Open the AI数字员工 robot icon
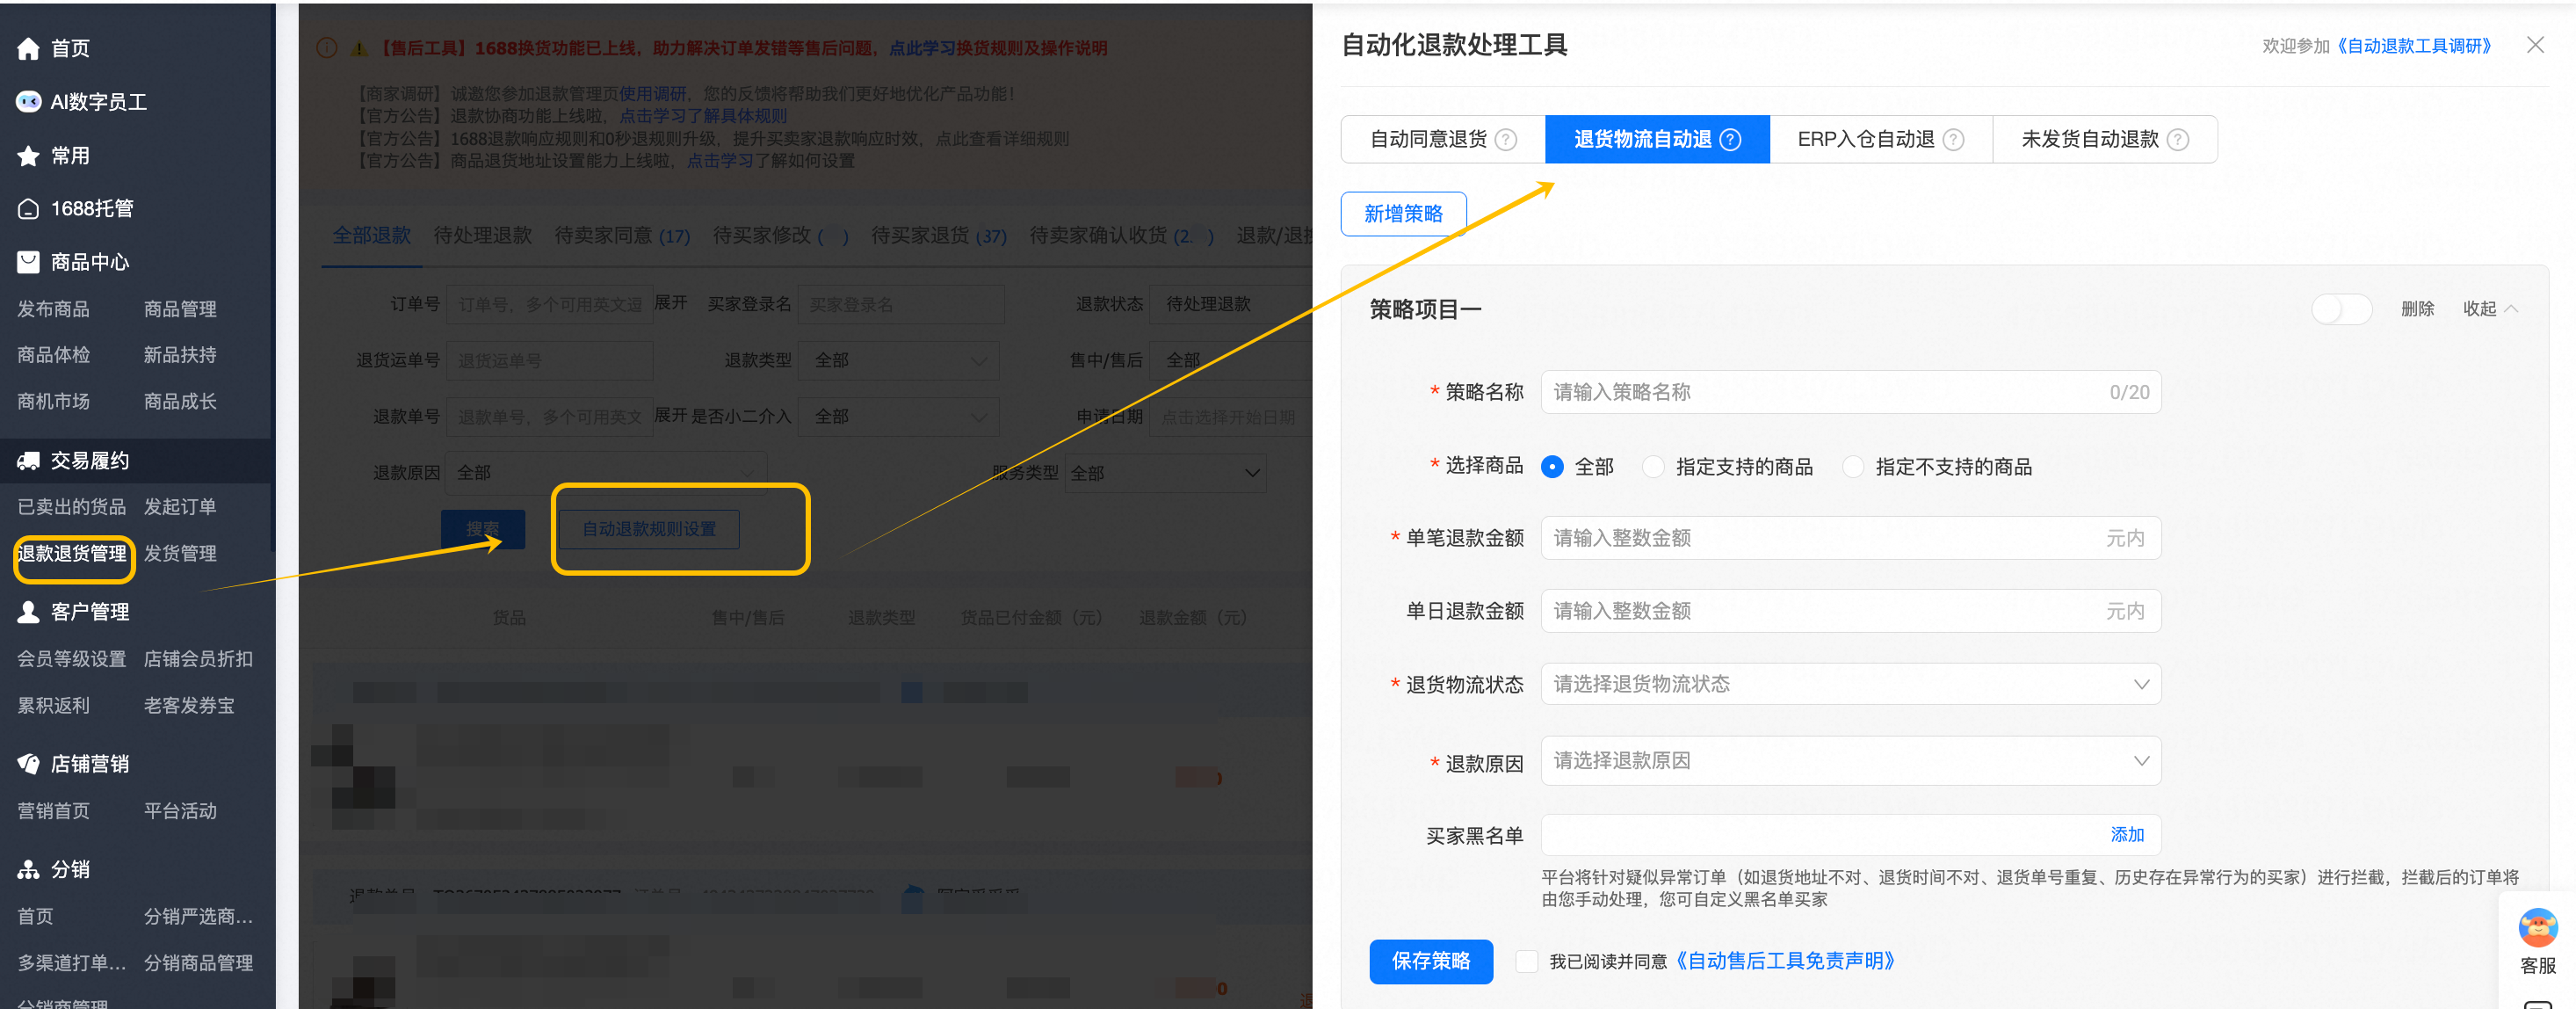Image resolution: width=2576 pixels, height=1009 pixels. point(28,102)
